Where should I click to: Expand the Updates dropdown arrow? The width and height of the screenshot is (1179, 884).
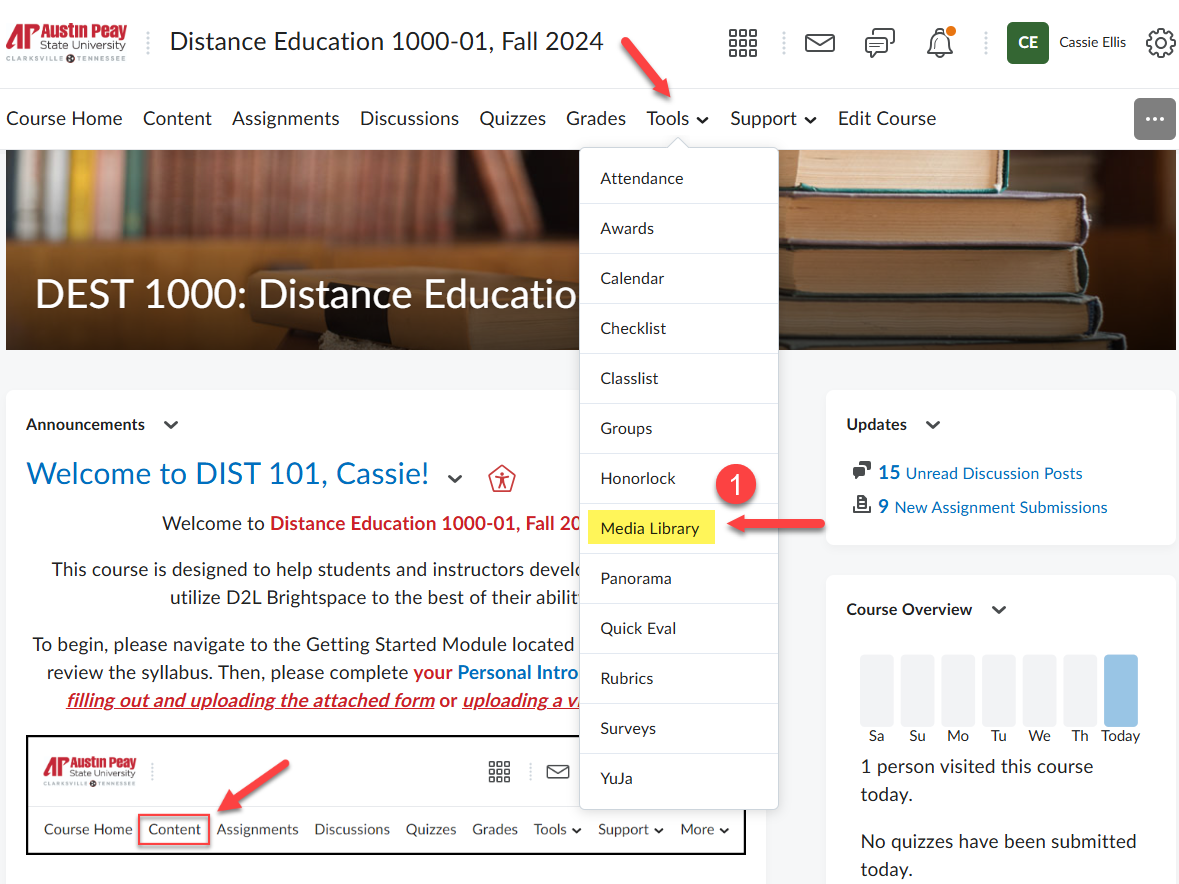pyautogui.click(x=932, y=424)
